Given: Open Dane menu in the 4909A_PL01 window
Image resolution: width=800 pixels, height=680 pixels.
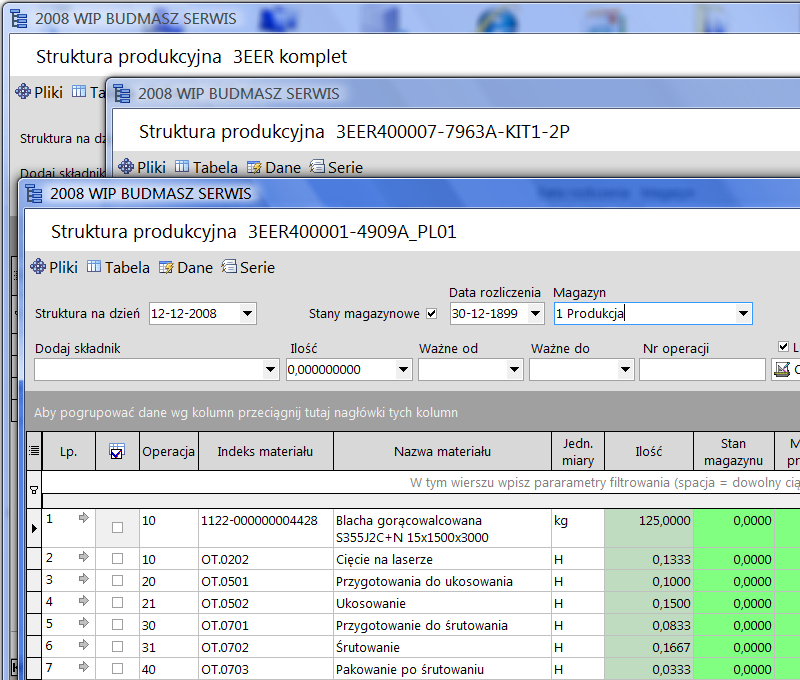Looking at the screenshot, I should pyautogui.click(x=186, y=267).
